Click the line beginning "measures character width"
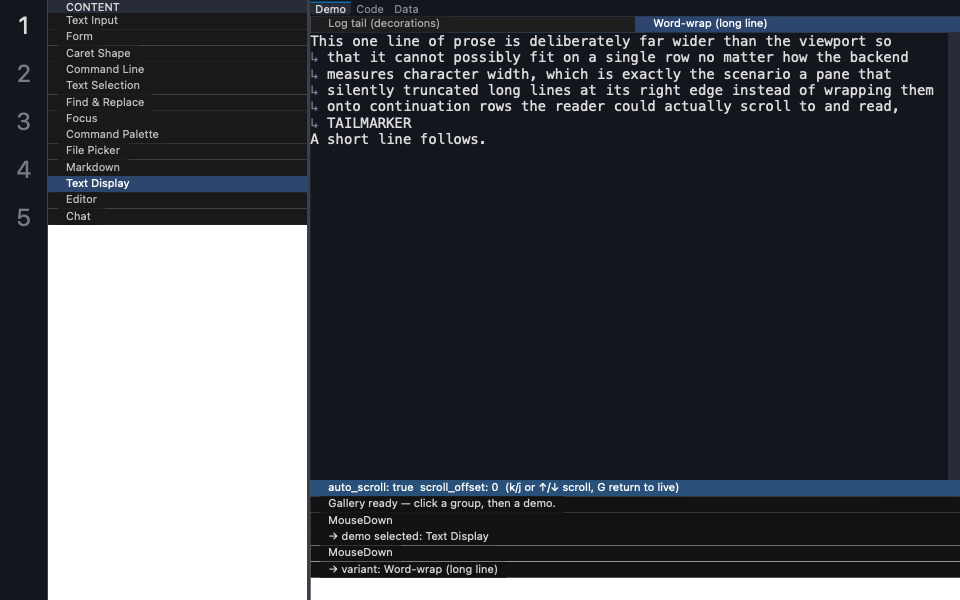The width and height of the screenshot is (960, 600). (x=601, y=74)
